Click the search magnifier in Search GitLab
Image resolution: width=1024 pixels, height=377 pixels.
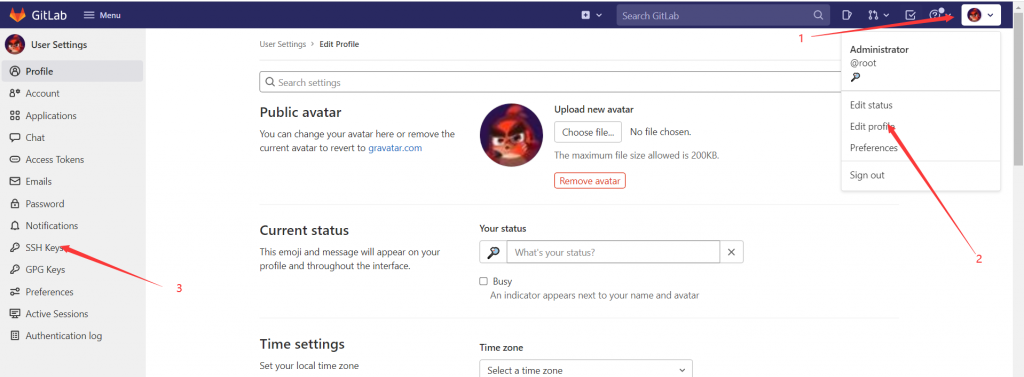[x=818, y=15]
